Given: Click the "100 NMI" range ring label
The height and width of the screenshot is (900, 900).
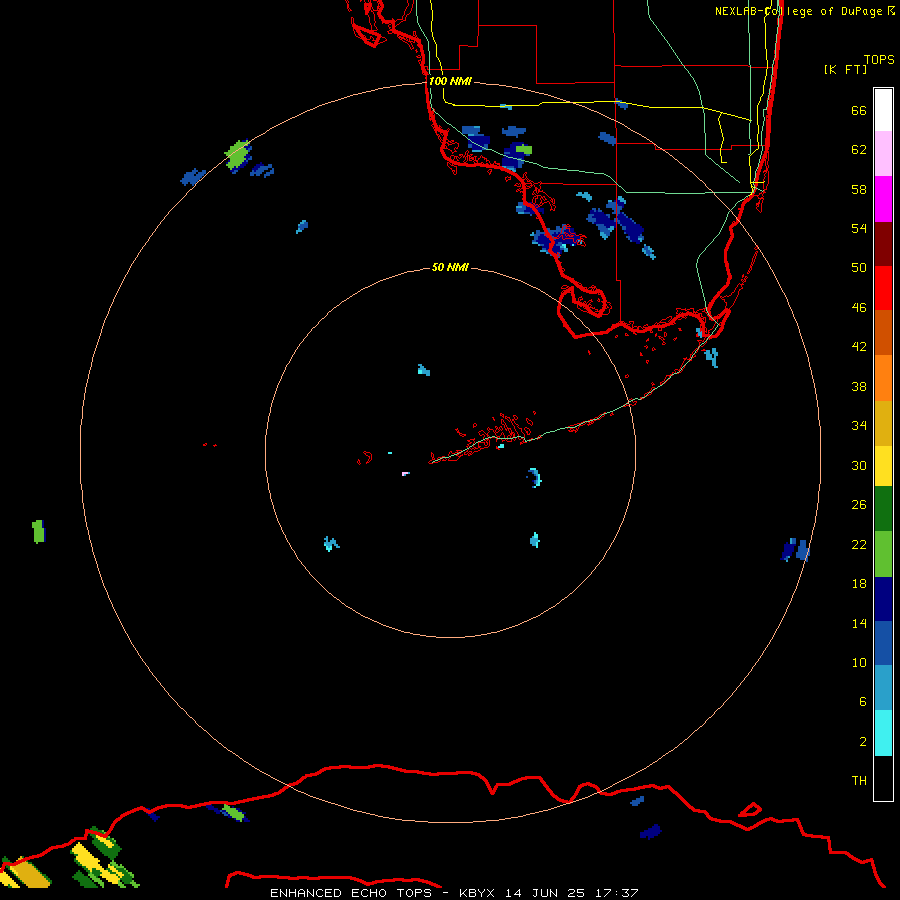Looking at the screenshot, I should click(450, 81).
